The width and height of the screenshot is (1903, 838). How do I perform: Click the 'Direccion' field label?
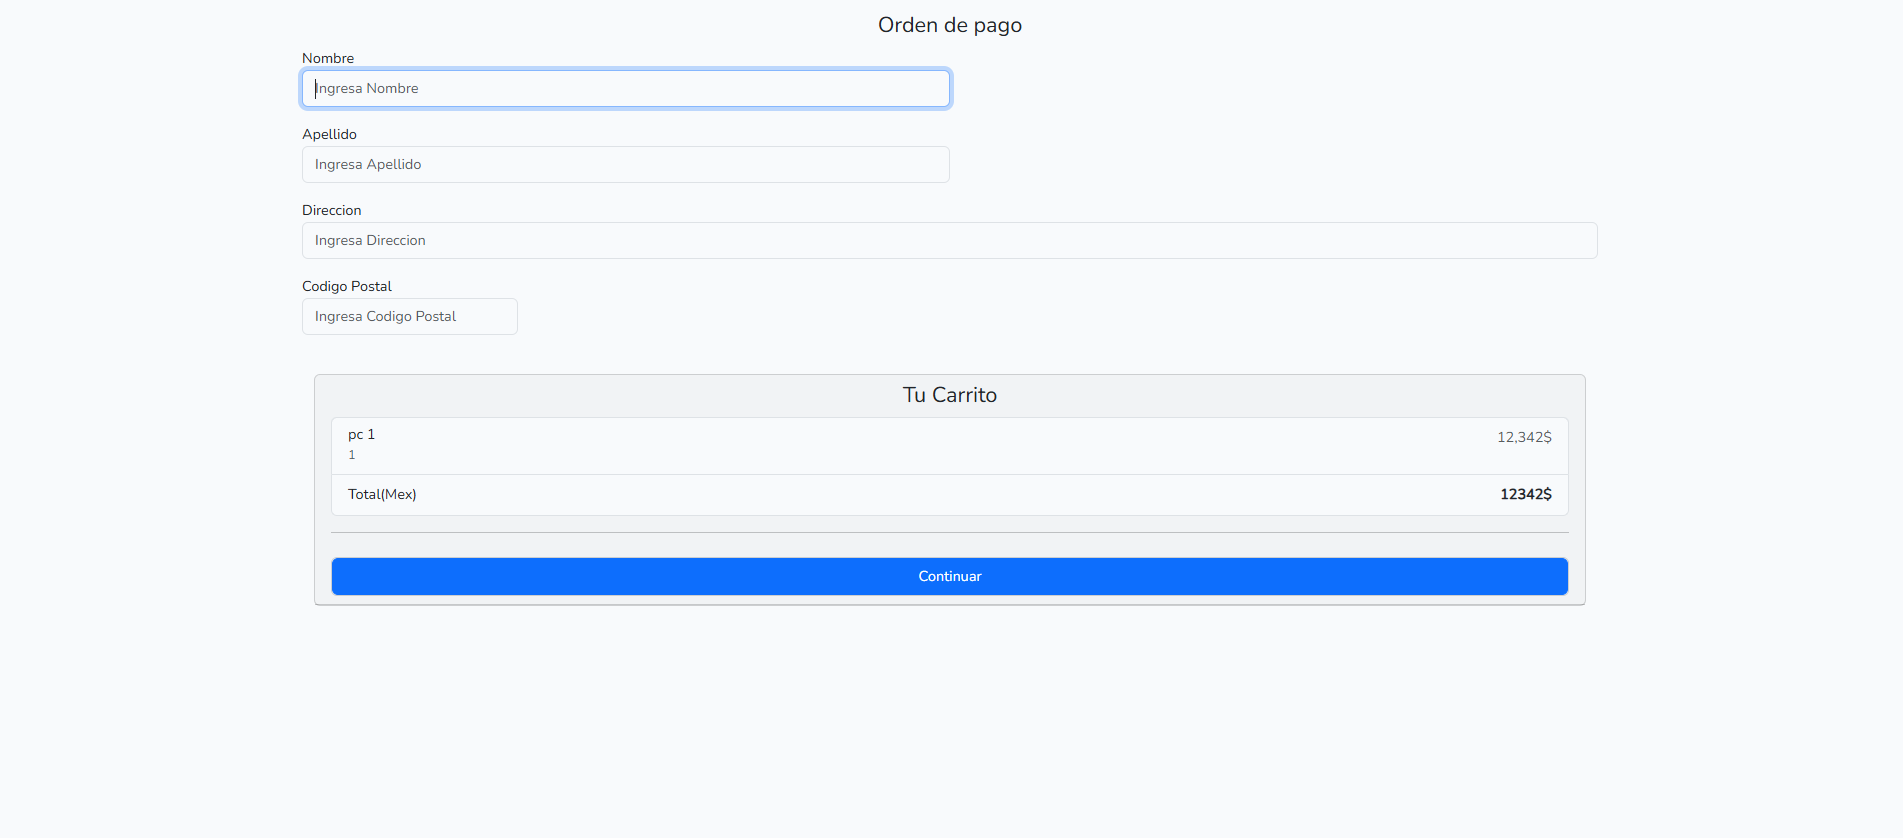tap(332, 210)
